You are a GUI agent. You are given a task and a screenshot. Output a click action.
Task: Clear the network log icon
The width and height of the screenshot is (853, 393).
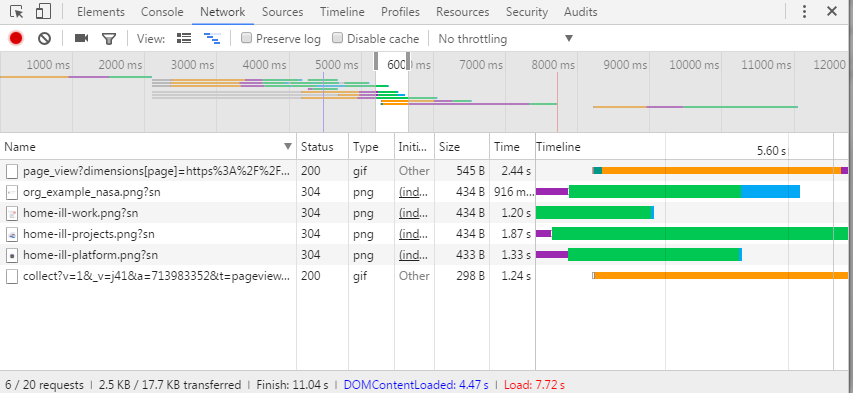pos(44,38)
